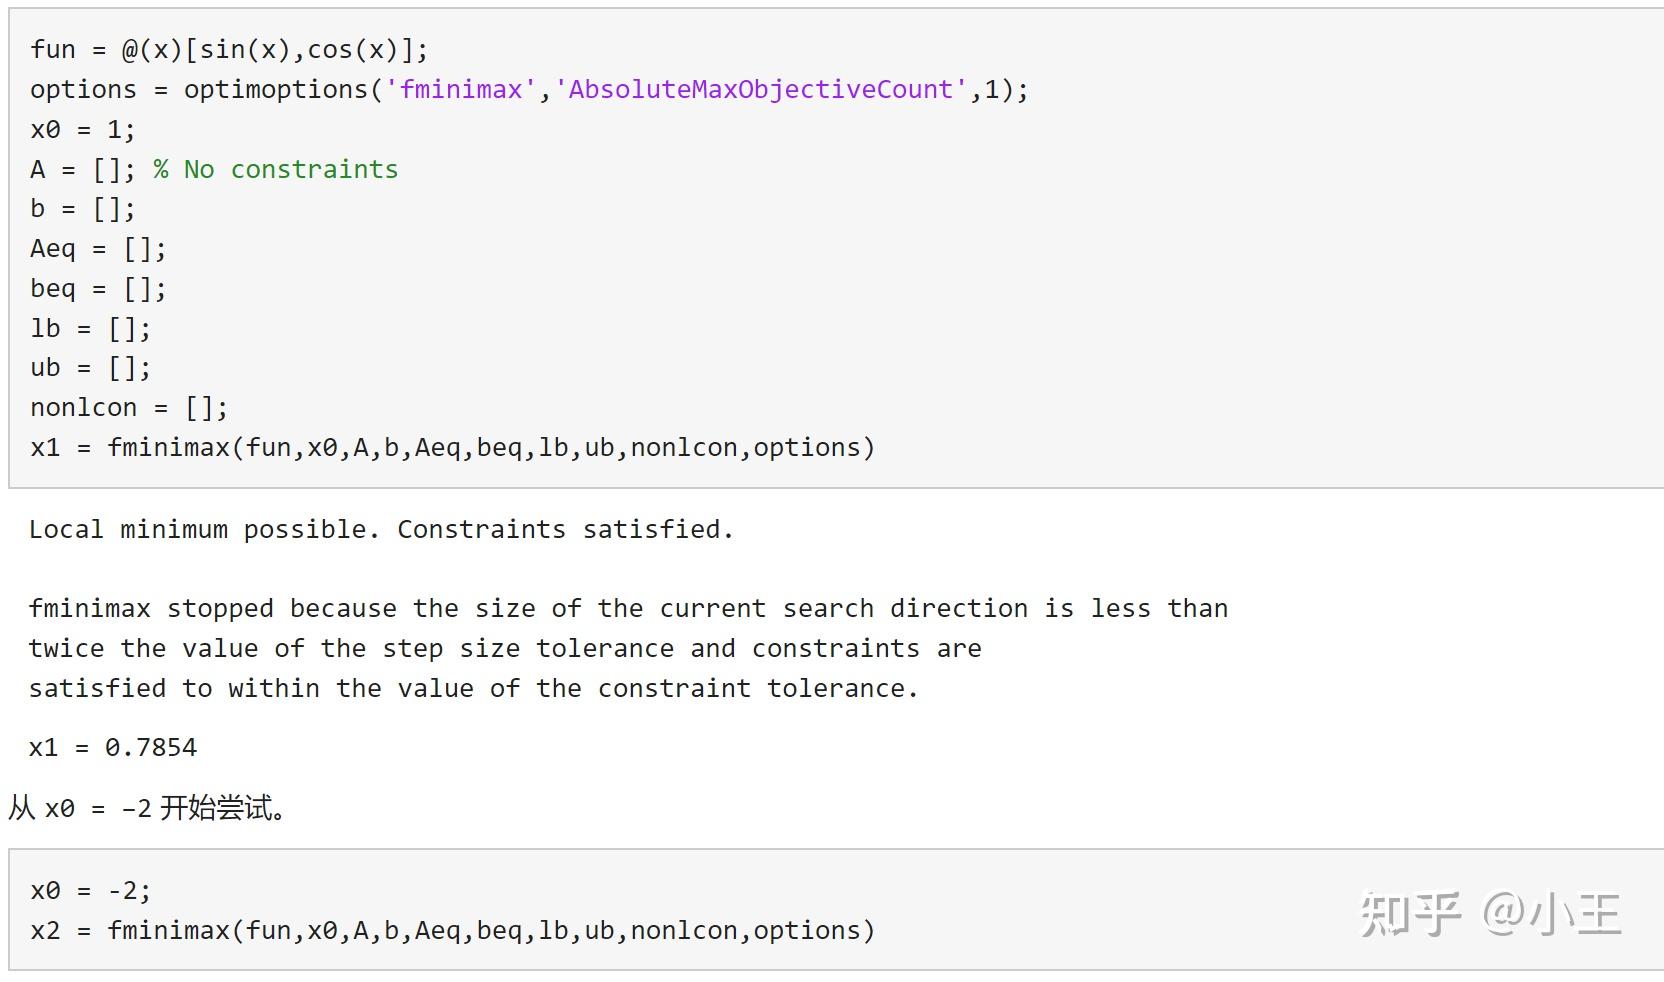Select the Aeq = []; line
This screenshot has height=982, width=1664.
98,249
